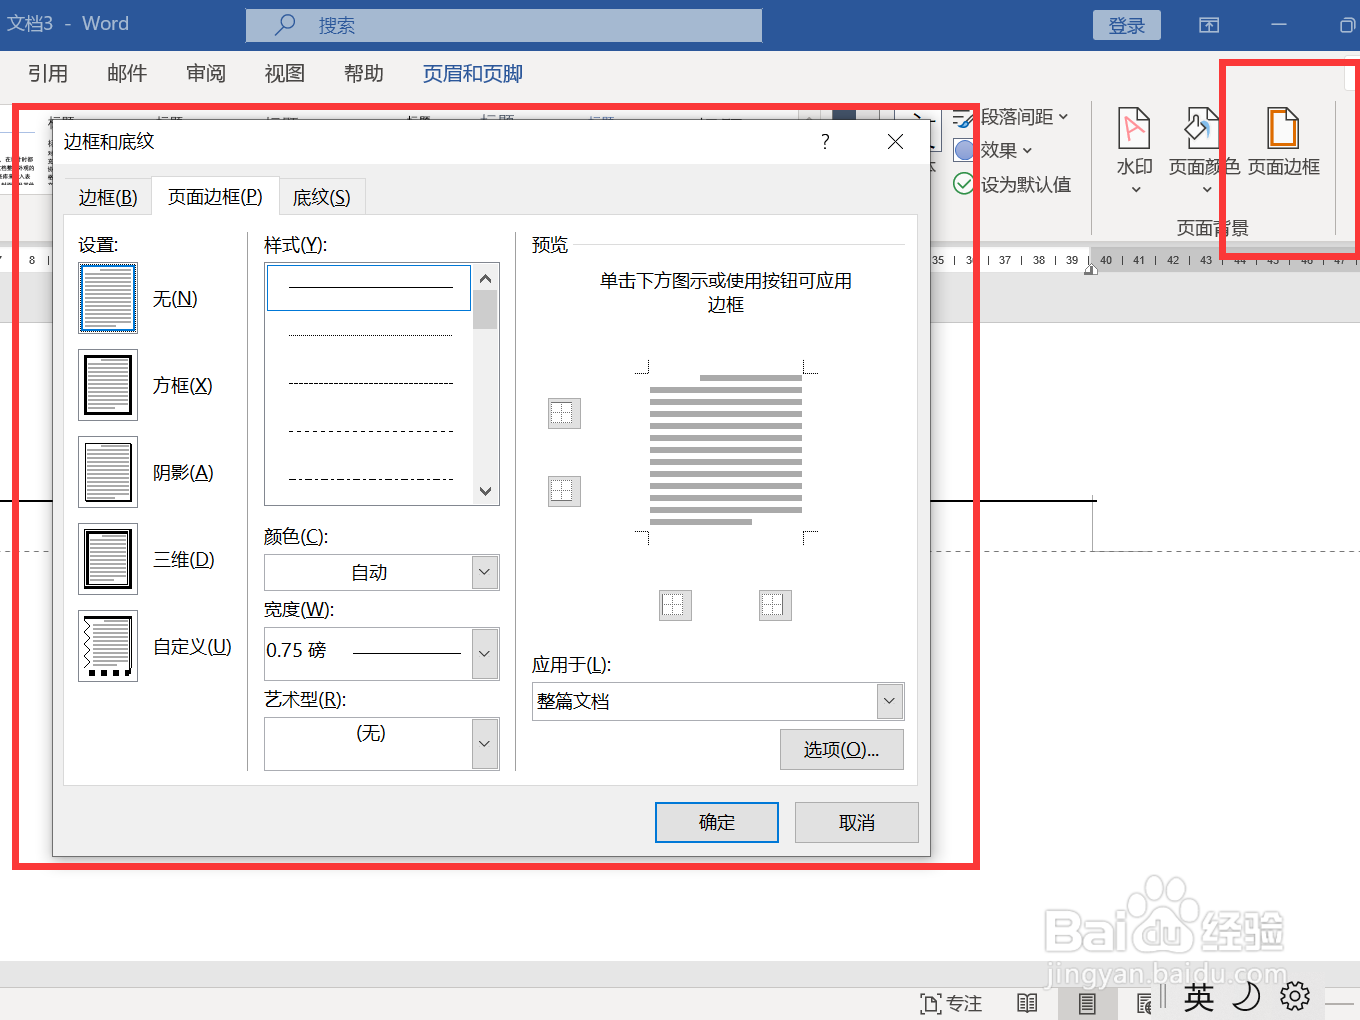This screenshot has height=1020, width=1360.
Task: Select the 无(N) no-border setting icon
Action: tap(108, 298)
